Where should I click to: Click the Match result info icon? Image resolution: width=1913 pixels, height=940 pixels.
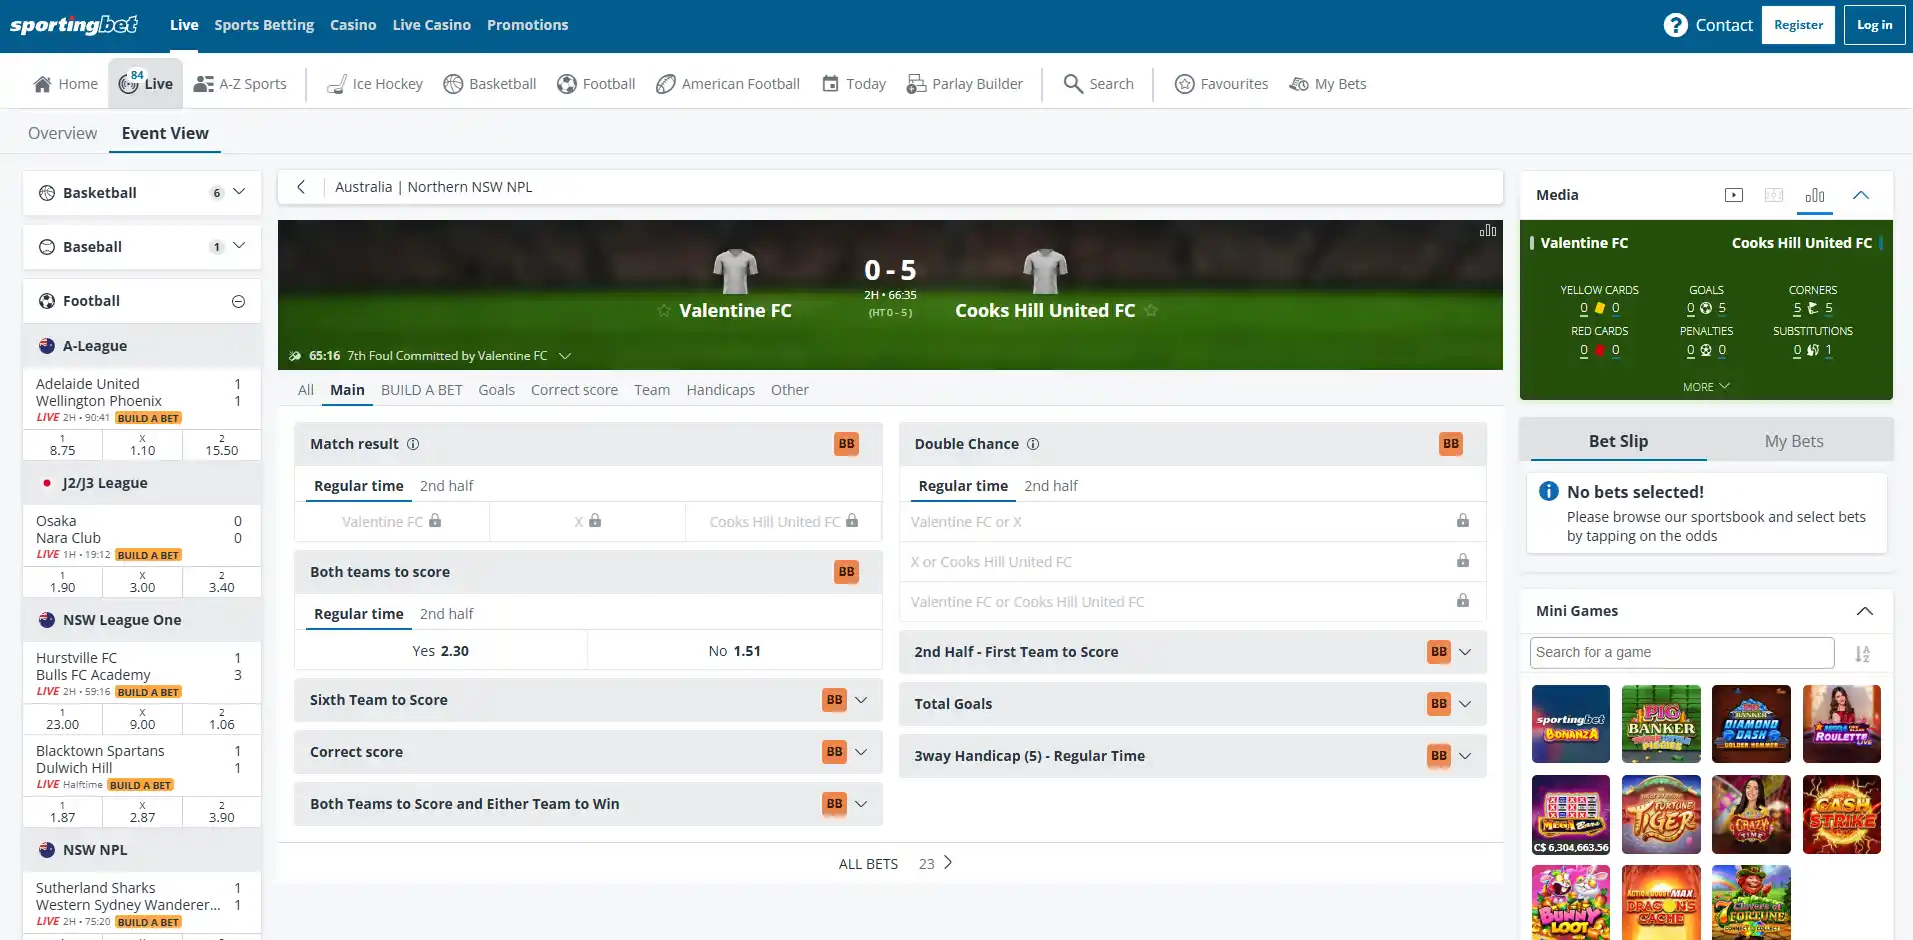click(x=413, y=444)
